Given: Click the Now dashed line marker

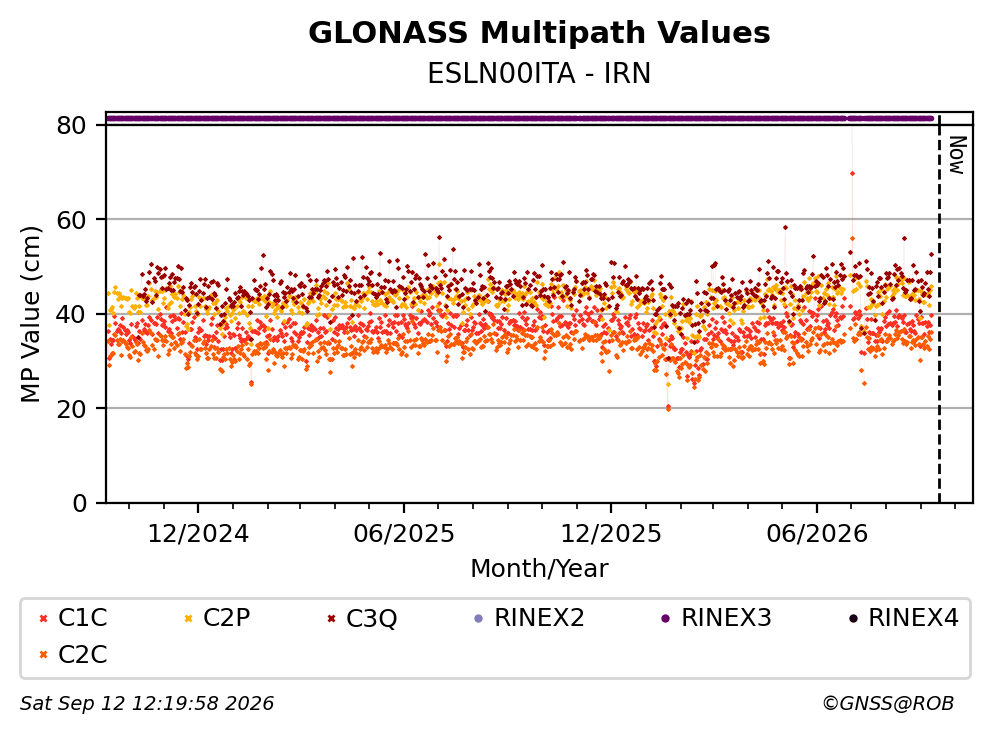Looking at the screenshot, I should (x=939, y=309).
